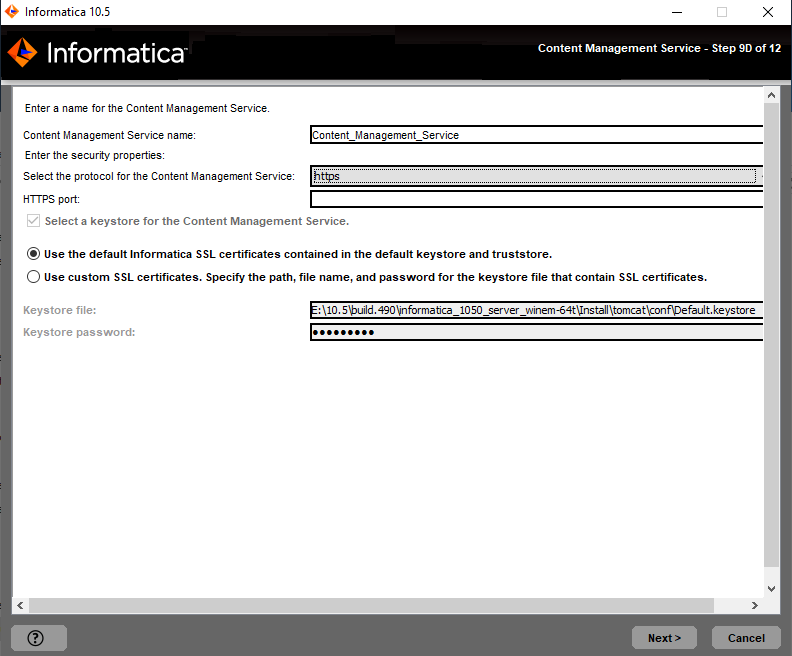Open the help question mark button
The width and height of the screenshot is (792, 656).
38,638
